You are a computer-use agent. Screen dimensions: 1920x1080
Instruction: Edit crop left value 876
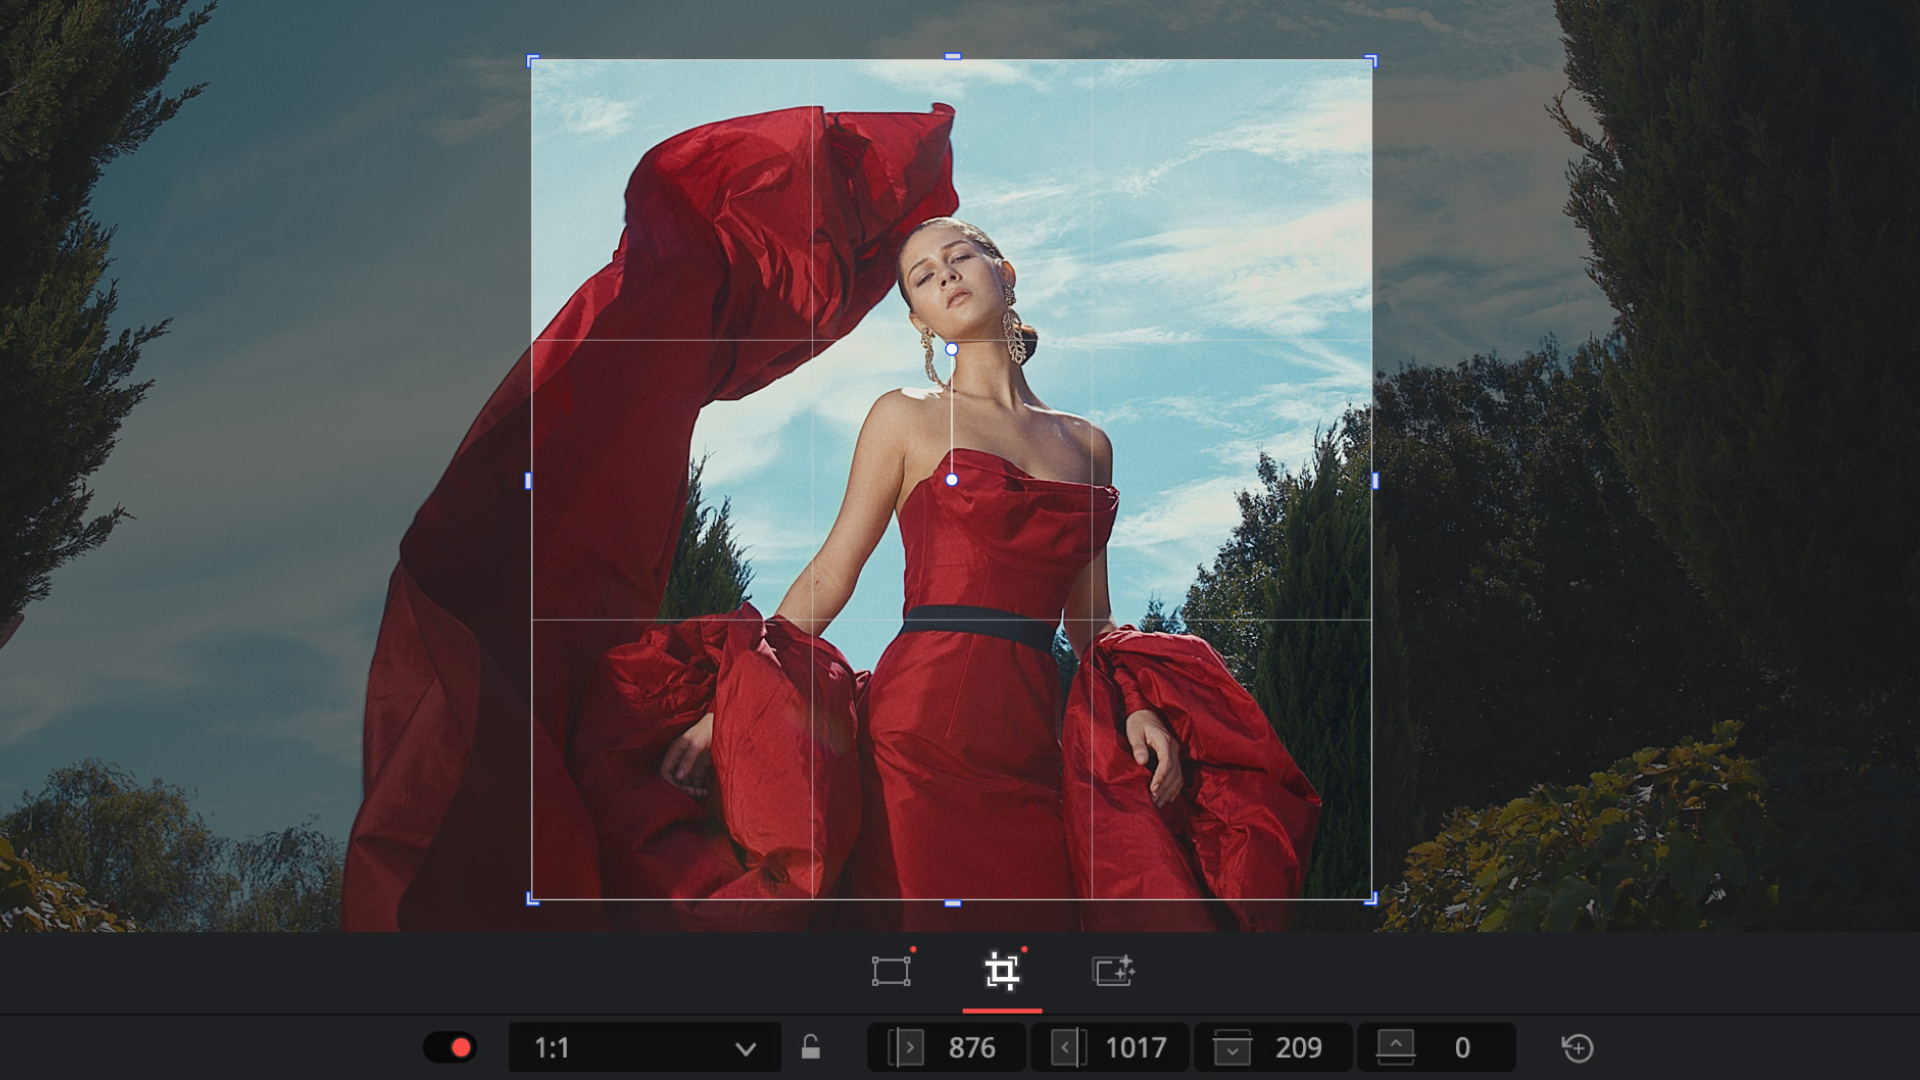(x=971, y=1047)
